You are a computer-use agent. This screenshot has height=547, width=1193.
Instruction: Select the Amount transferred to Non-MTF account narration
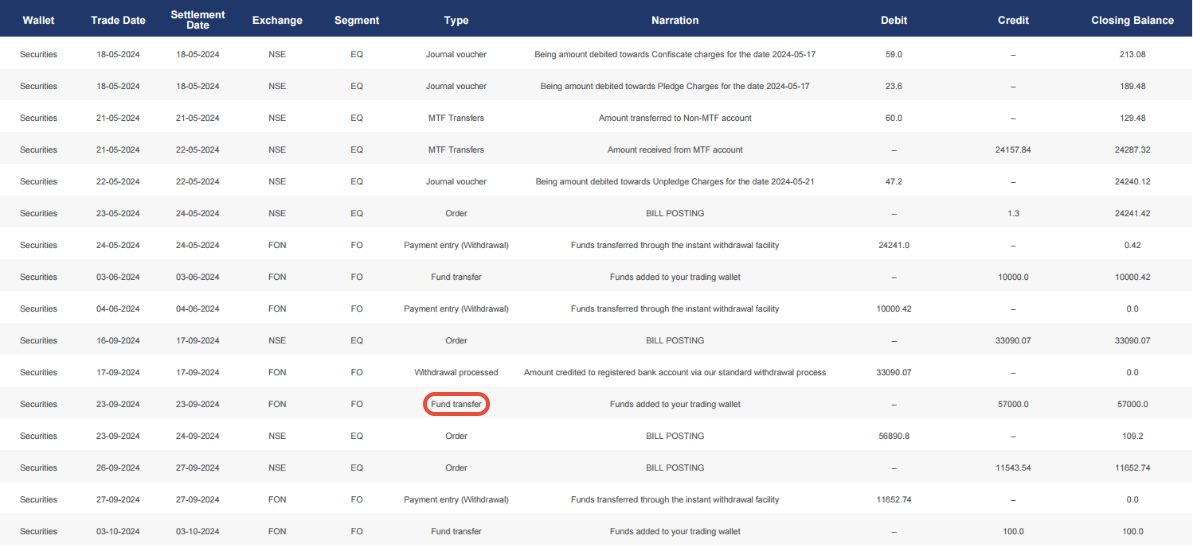(x=675, y=118)
